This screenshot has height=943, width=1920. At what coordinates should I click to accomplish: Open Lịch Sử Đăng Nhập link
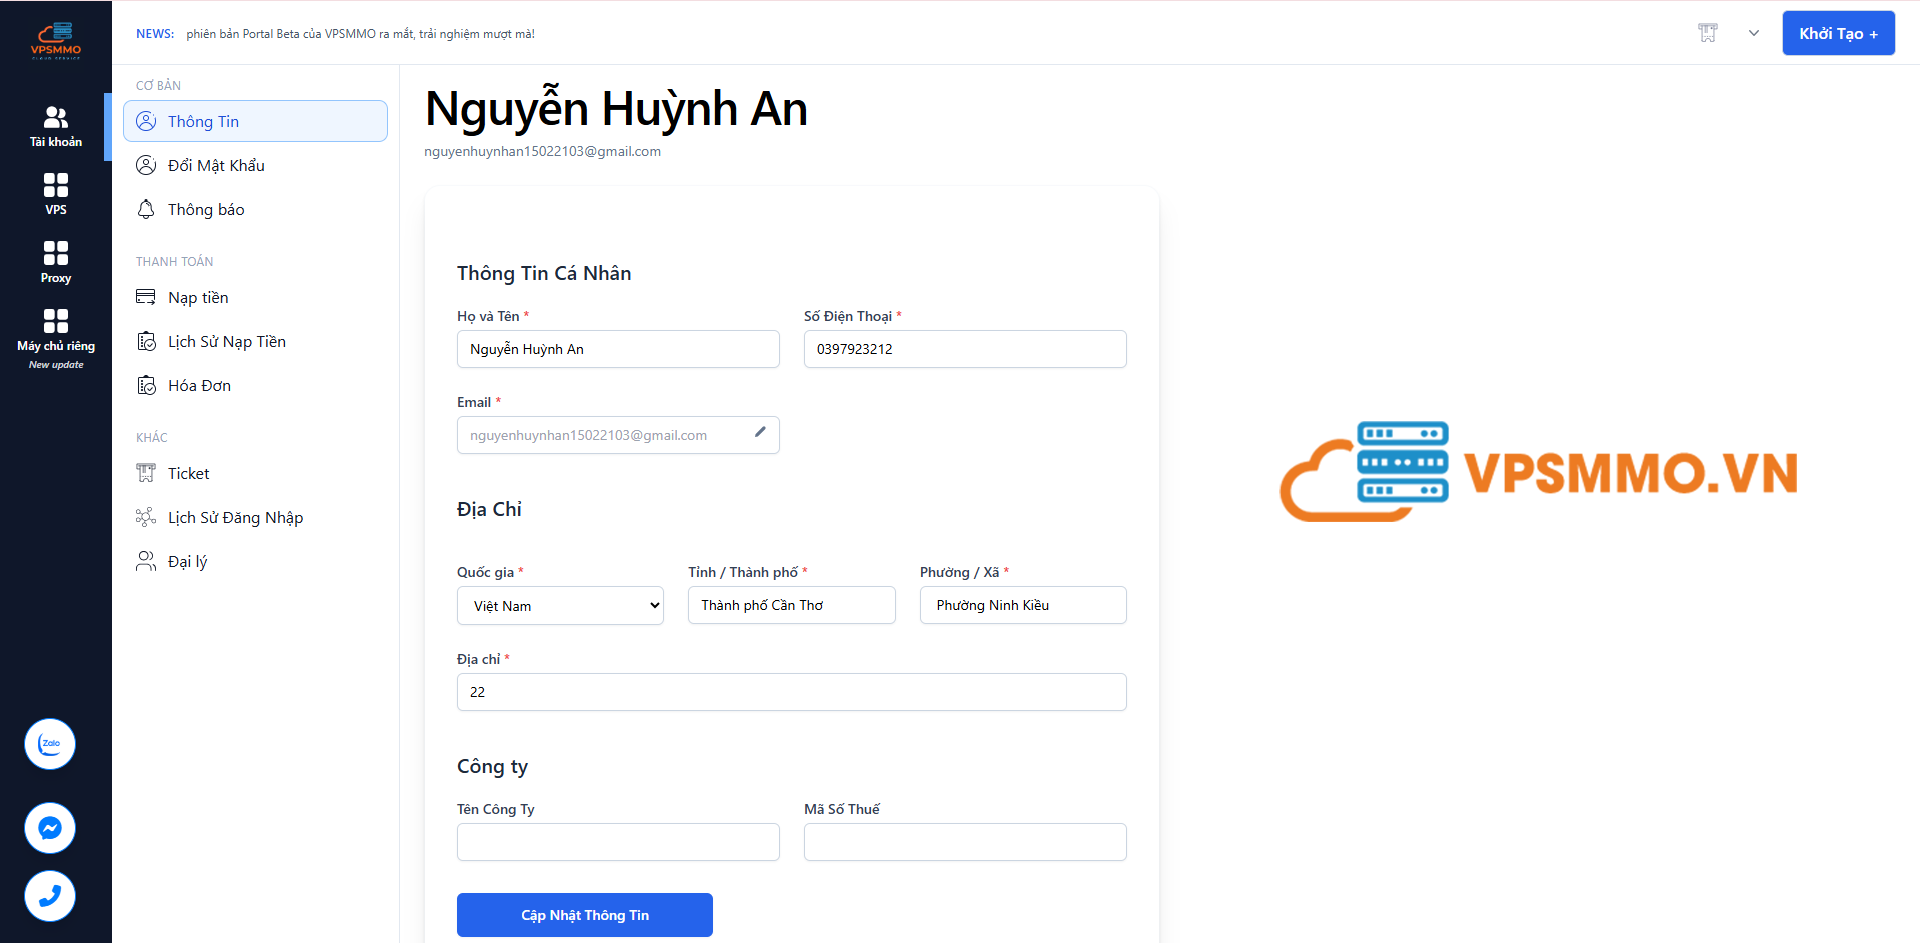tap(235, 518)
